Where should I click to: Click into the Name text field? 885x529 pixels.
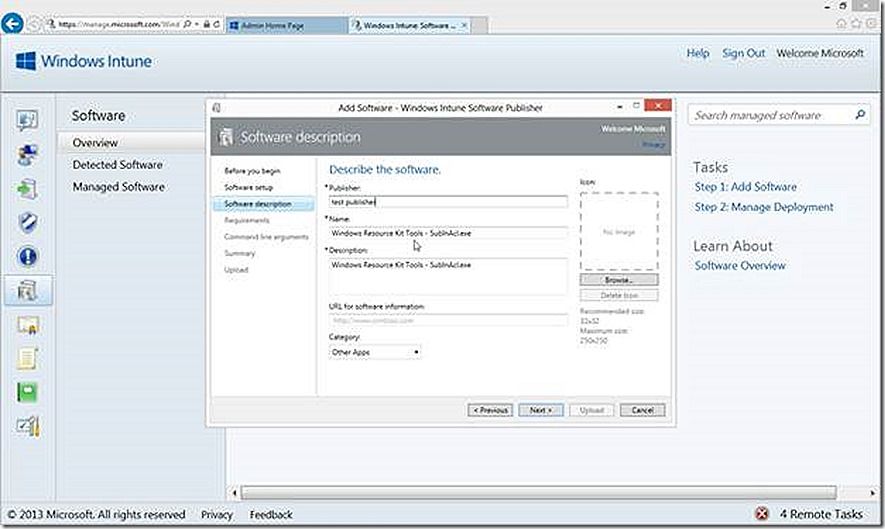pos(448,233)
